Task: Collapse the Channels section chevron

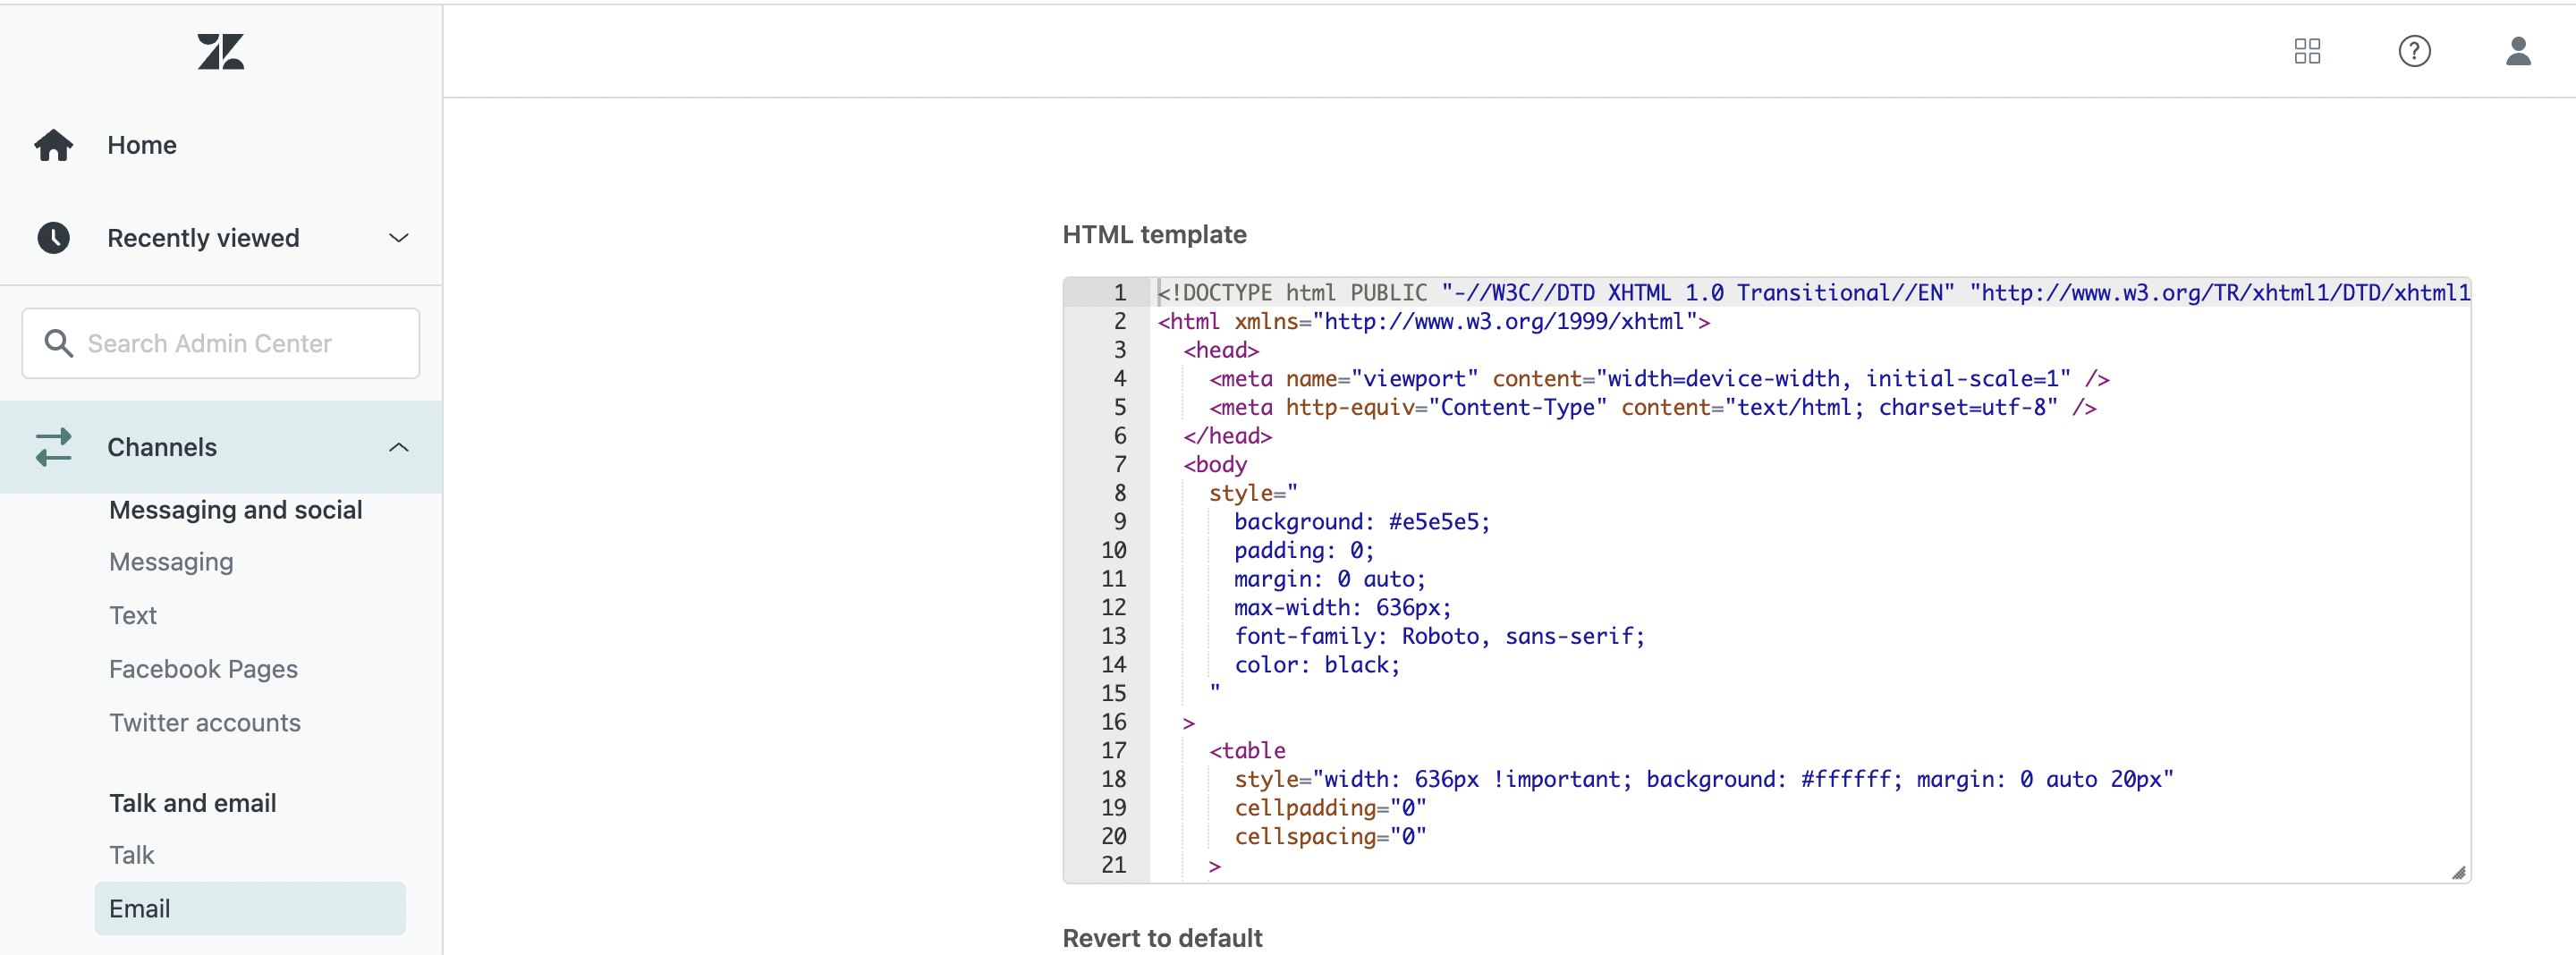Action: tap(398, 447)
